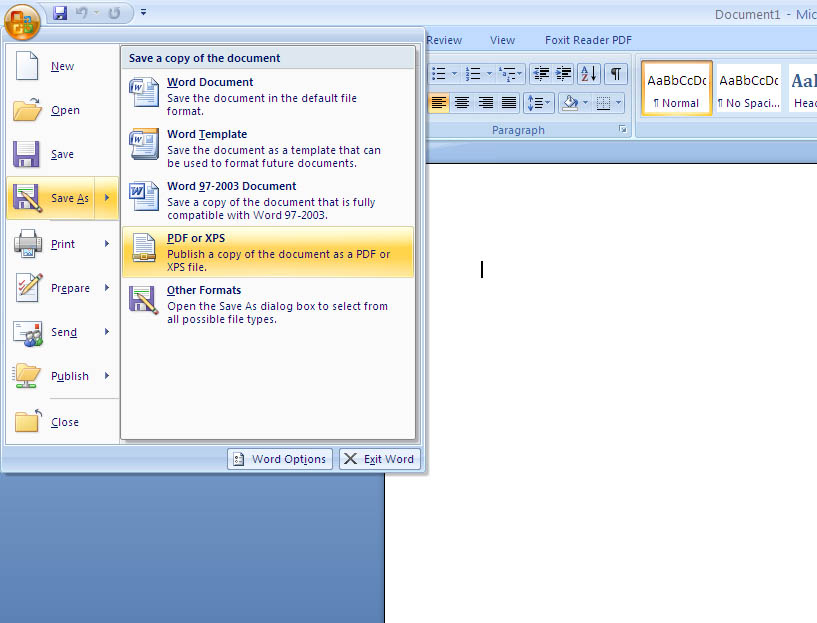Expand the Publish submenu arrow
The height and width of the screenshot is (623, 817).
pyautogui.click(x=107, y=376)
